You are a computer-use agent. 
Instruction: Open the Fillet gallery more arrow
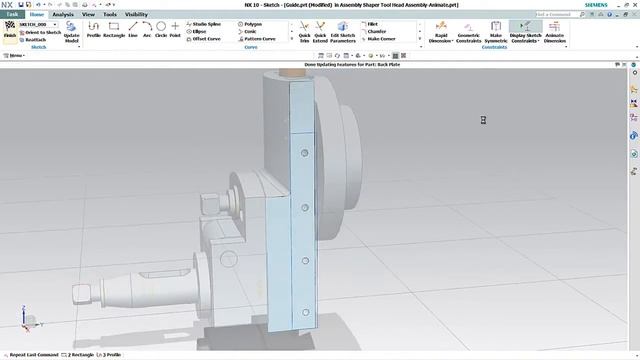pos(420,39)
